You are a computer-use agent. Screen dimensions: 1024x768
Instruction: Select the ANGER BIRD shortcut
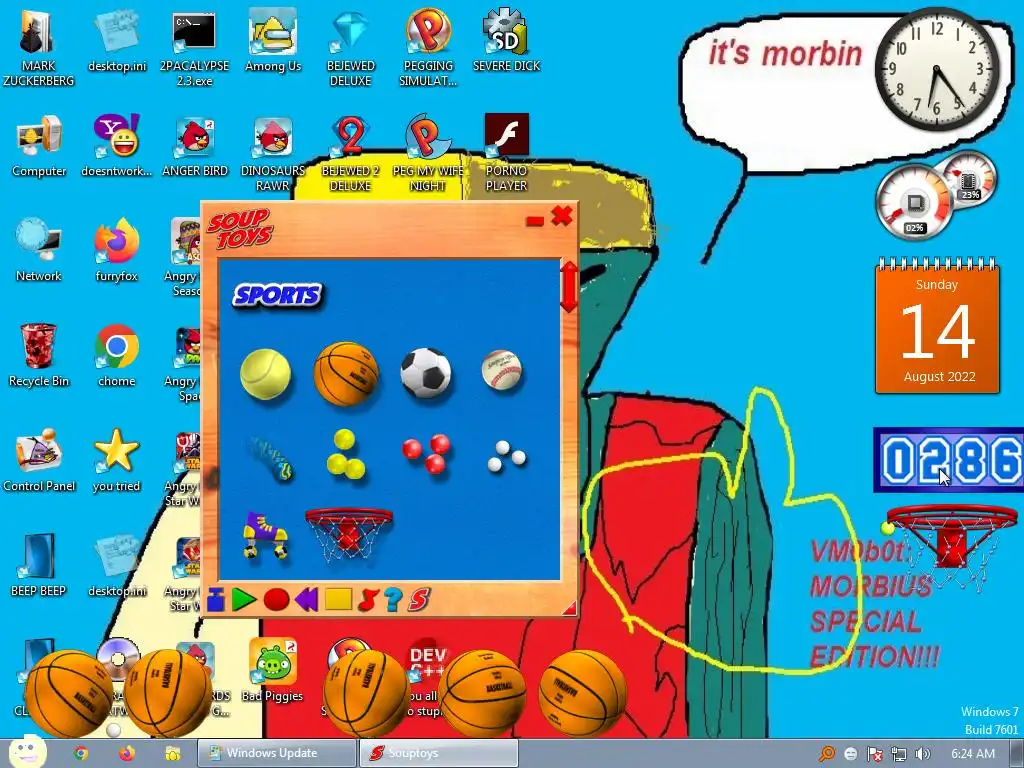coord(195,146)
